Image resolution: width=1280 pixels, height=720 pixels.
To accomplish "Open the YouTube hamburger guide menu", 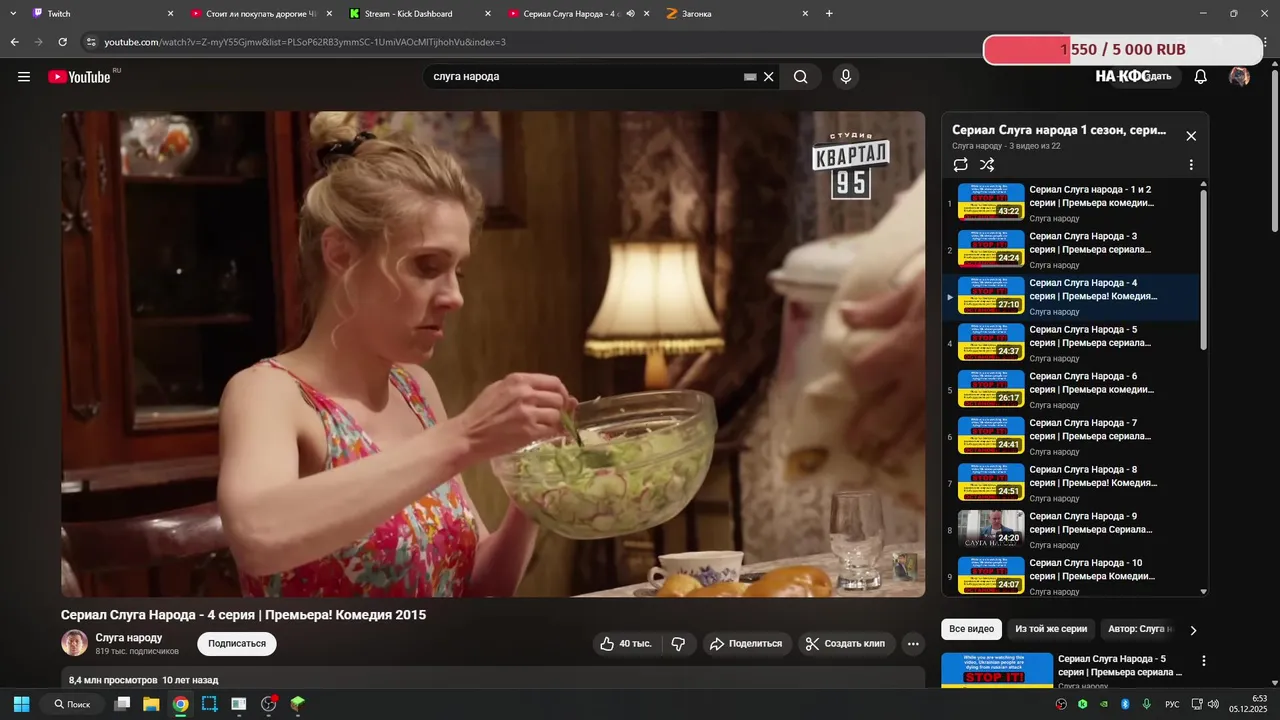I will 24,77.
